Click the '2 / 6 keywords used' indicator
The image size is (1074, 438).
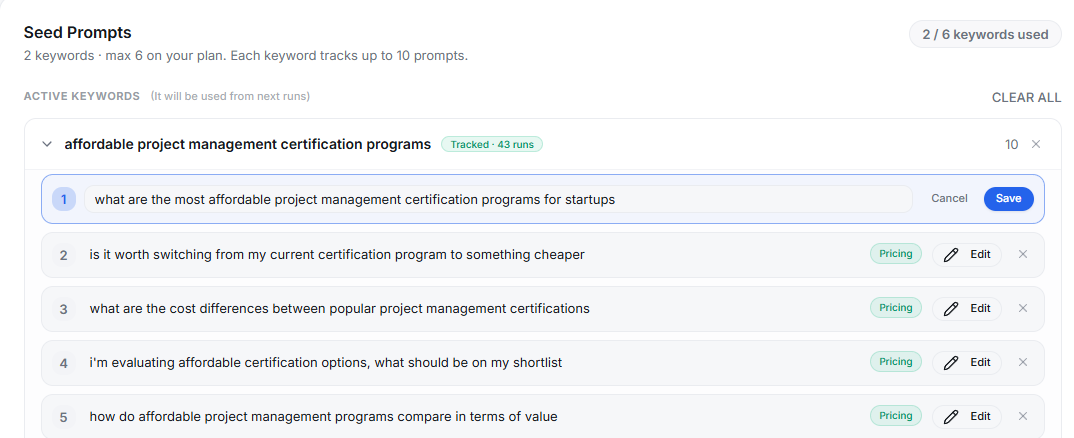[985, 34]
